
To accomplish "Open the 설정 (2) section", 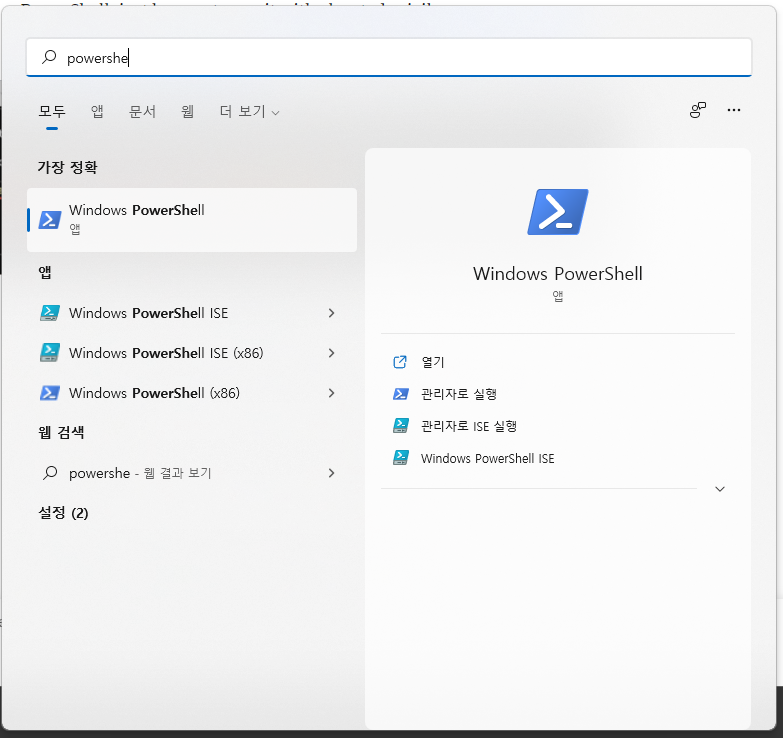I will tap(63, 513).
